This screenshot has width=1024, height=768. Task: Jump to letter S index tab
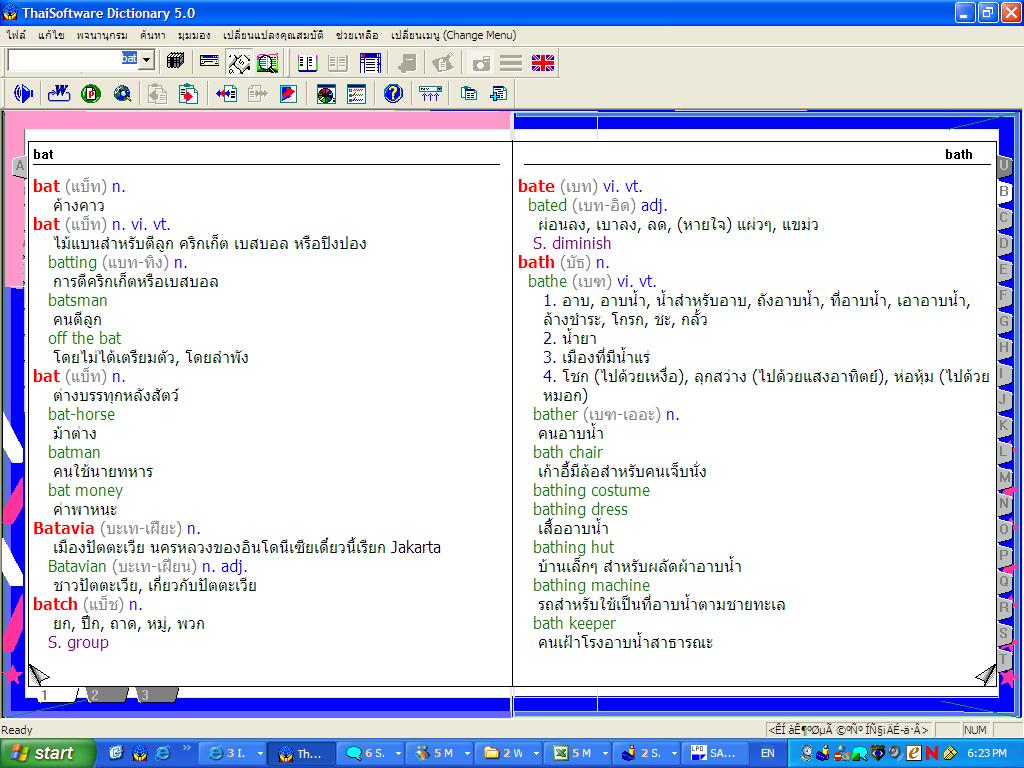[x=1004, y=633]
